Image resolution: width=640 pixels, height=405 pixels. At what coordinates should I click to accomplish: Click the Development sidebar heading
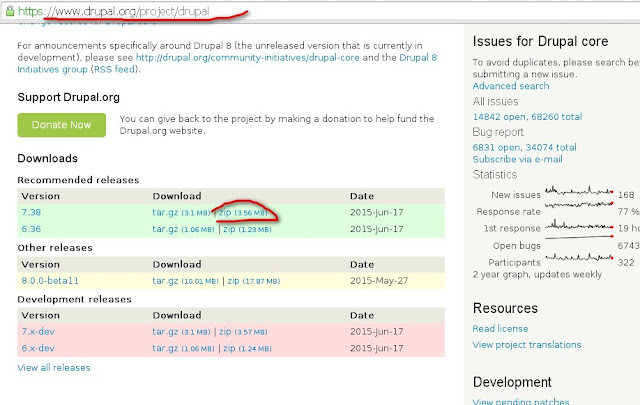click(x=512, y=382)
